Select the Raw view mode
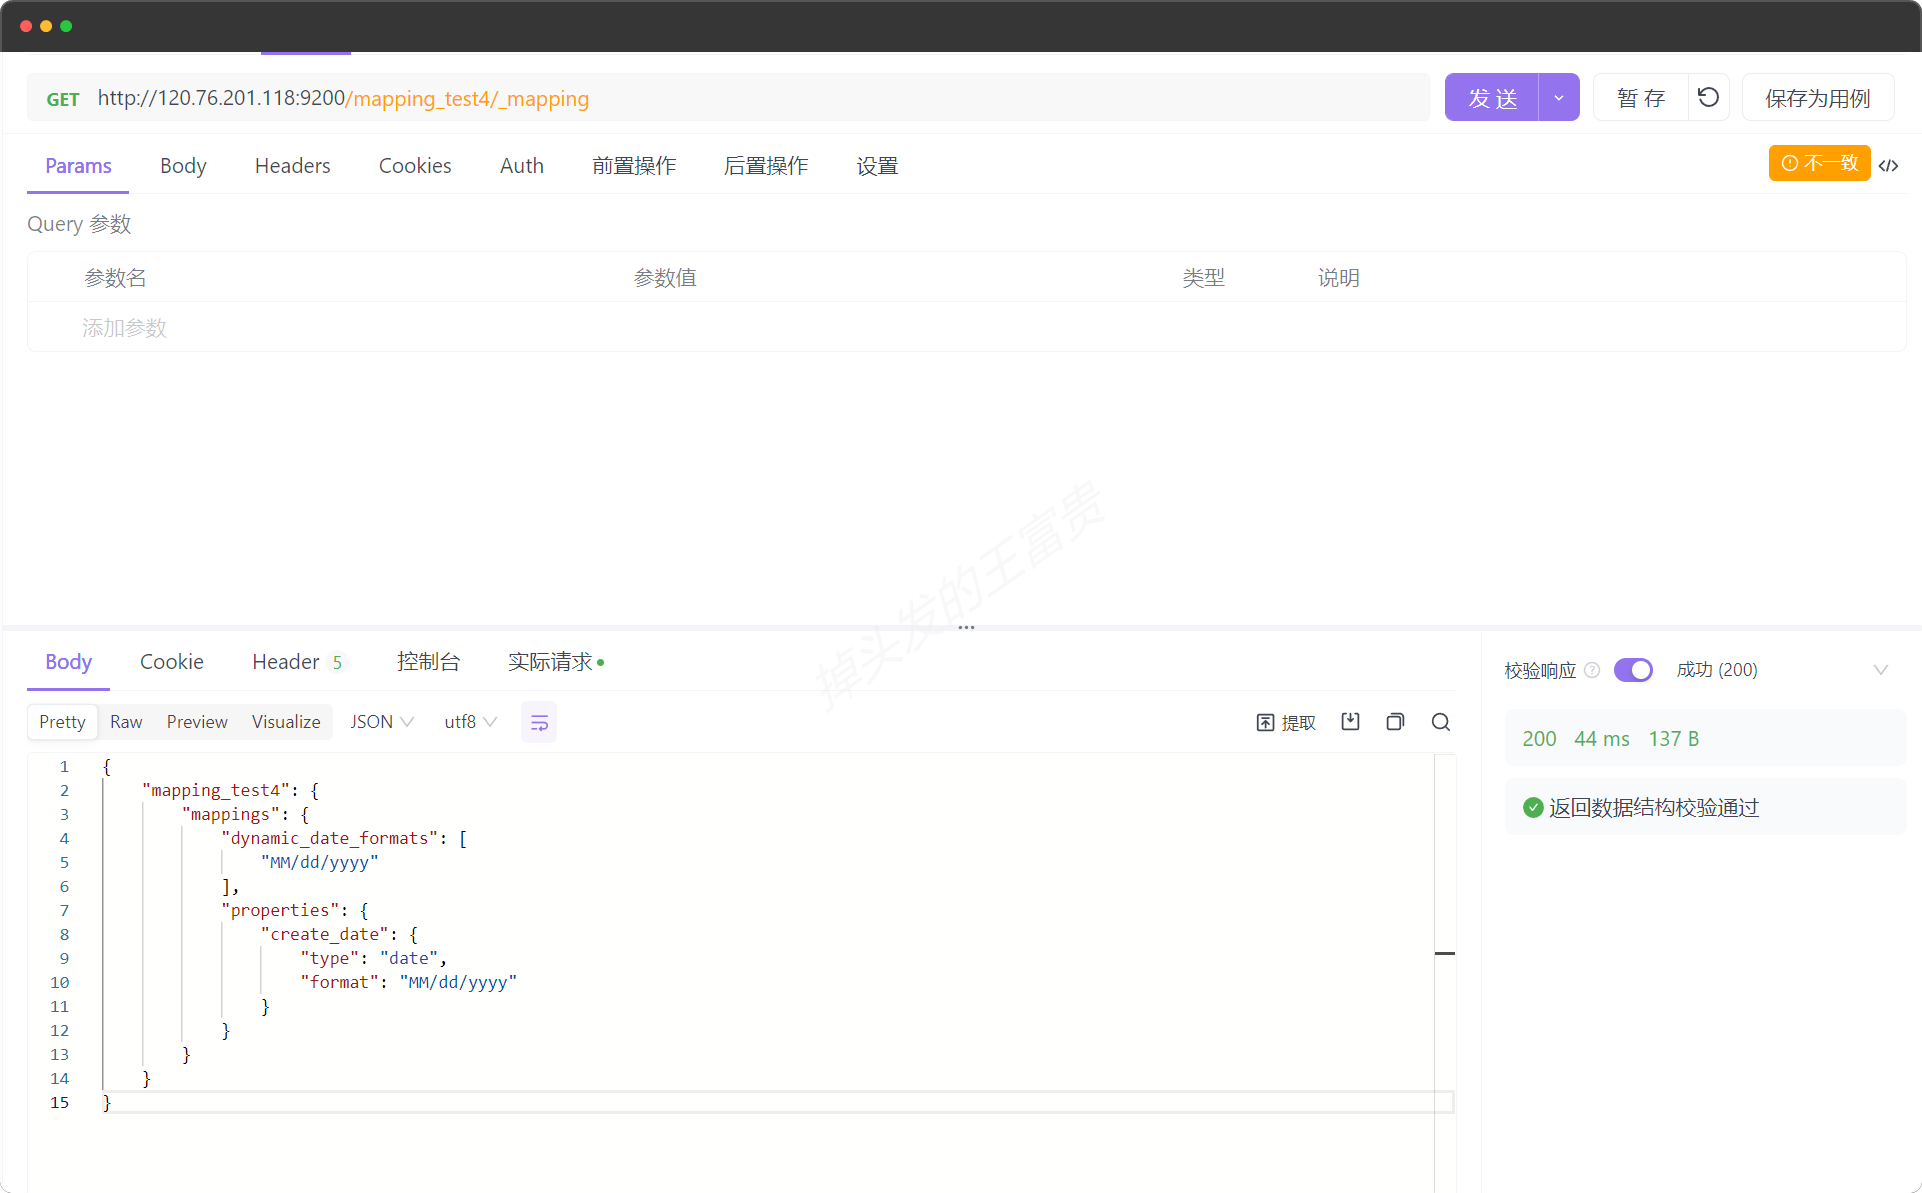This screenshot has height=1193, width=1922. [126, 722]
